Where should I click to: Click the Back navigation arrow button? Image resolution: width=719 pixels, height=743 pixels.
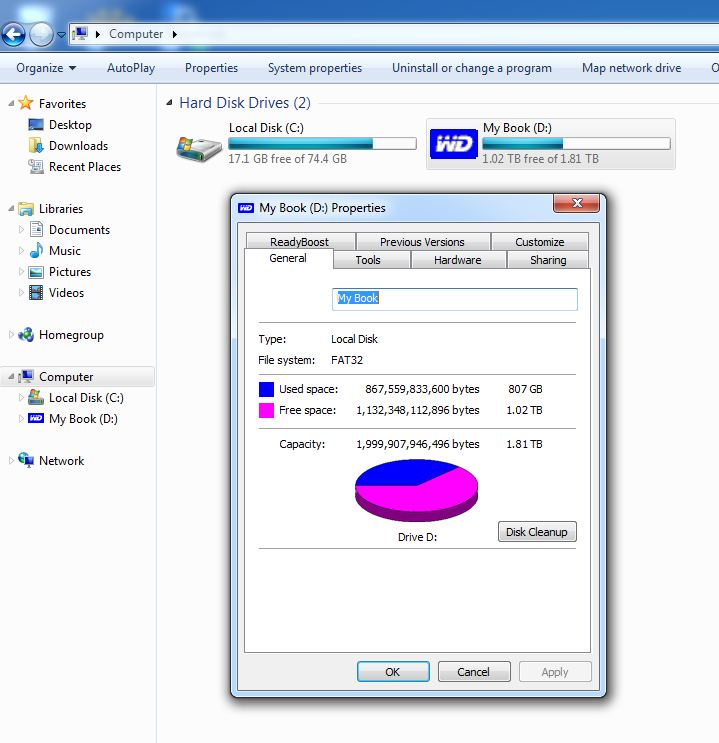tap(14, 35)
